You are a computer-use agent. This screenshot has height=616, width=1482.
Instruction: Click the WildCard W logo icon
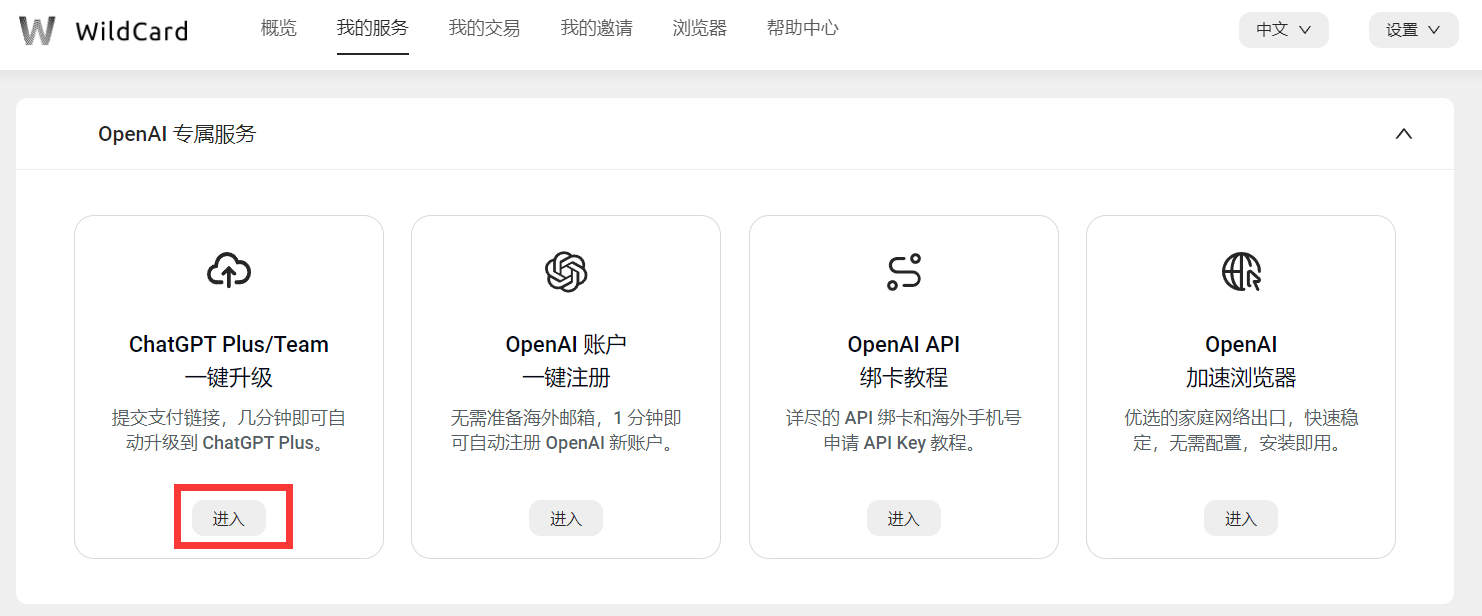point(37,30)
